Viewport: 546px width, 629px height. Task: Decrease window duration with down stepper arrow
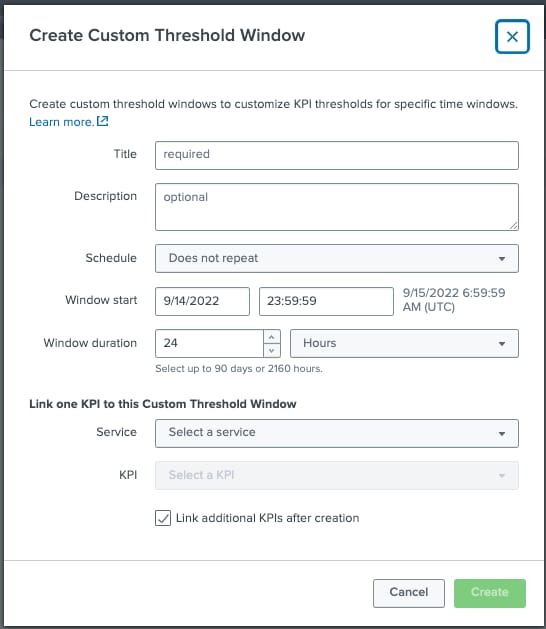coord(272,350)
